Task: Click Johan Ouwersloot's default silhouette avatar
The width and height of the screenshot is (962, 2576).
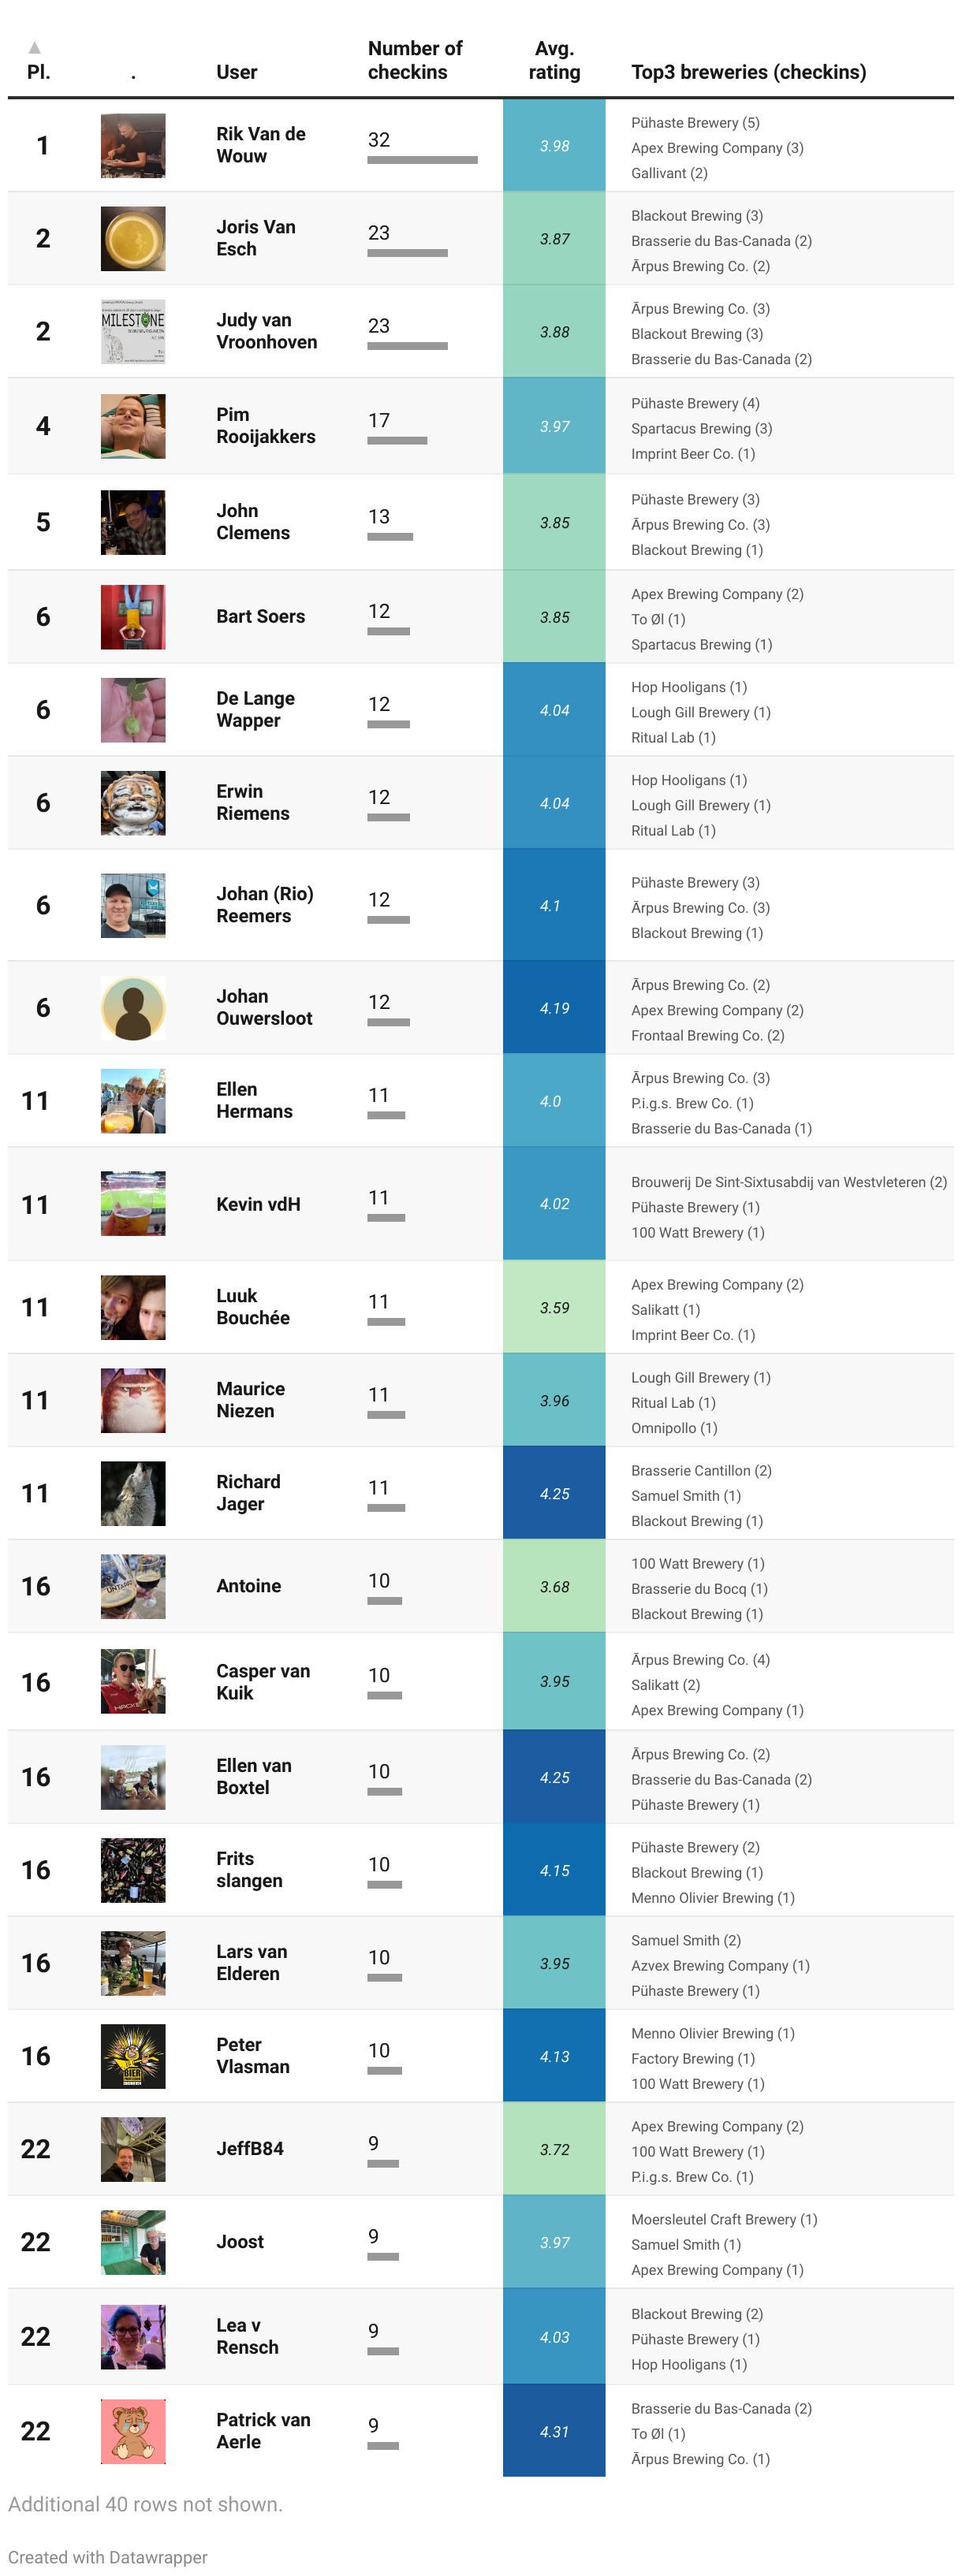Action: click(x=133, y=1008)
